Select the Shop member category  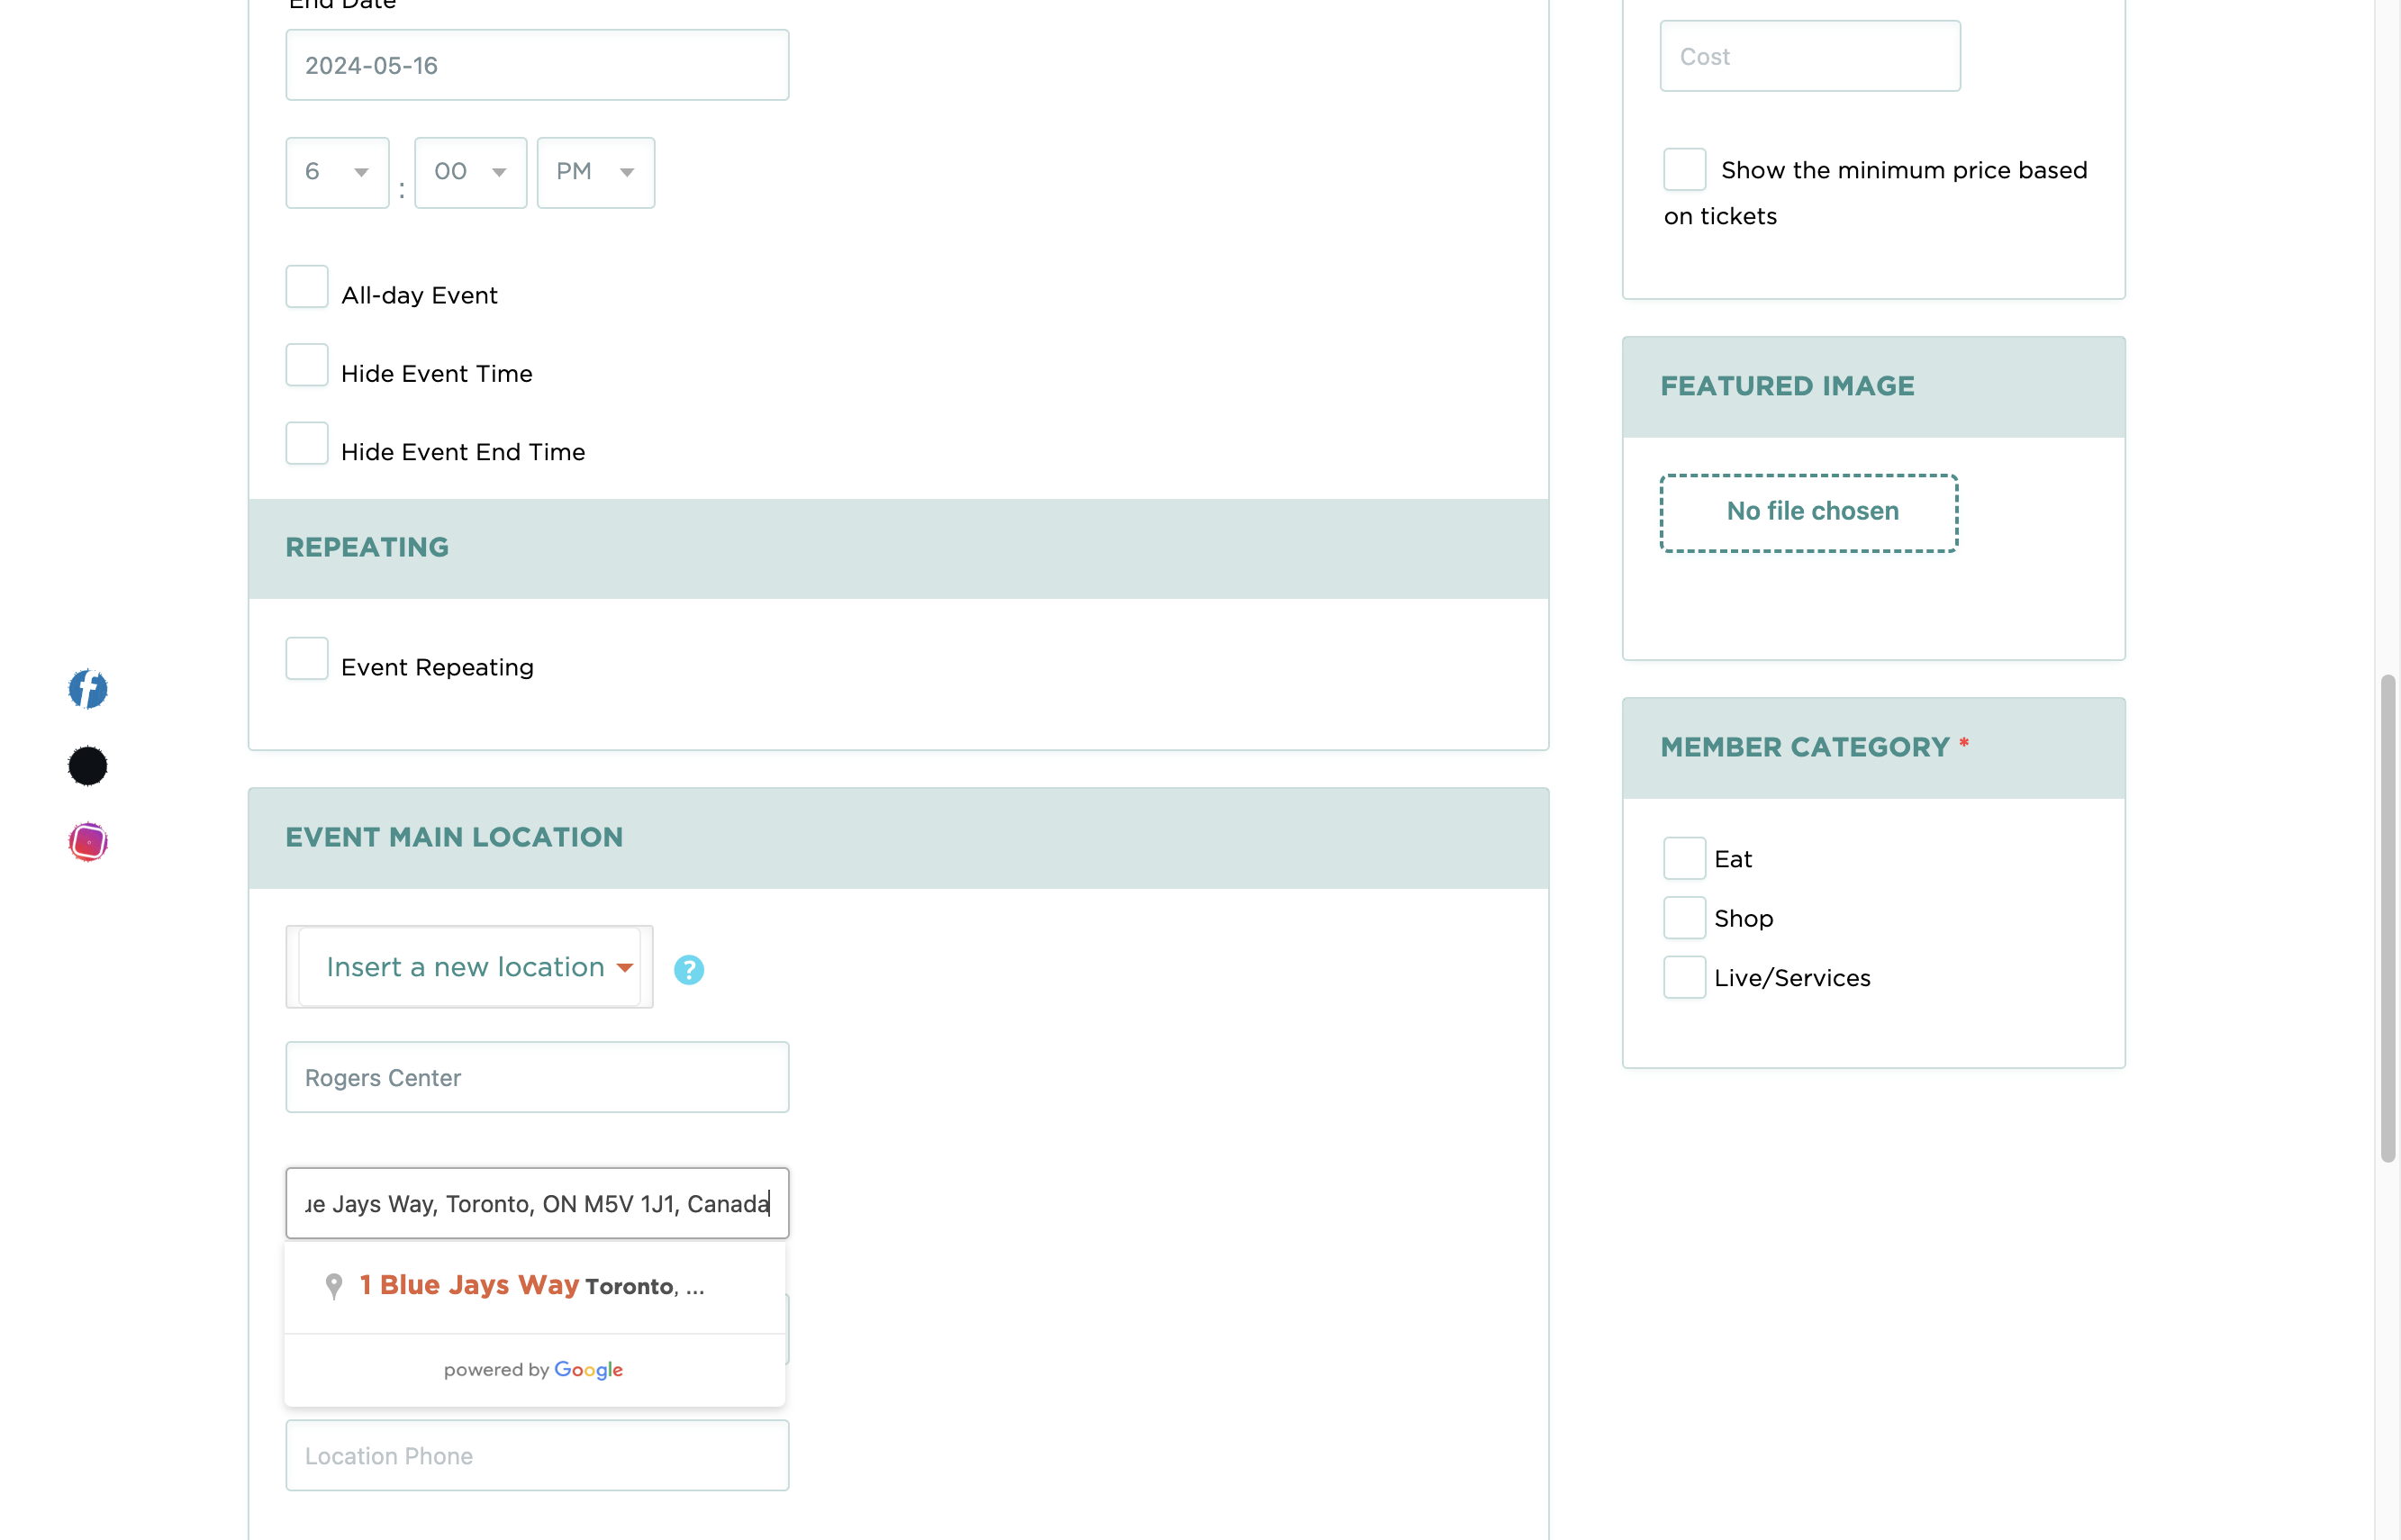click(1685, 918)
